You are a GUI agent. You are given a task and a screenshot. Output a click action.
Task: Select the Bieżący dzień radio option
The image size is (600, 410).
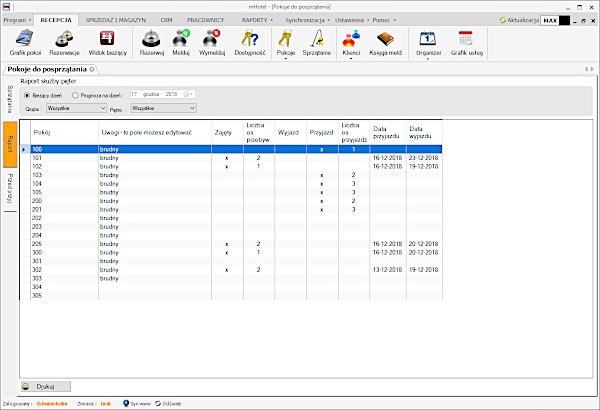click(x=27, y=94)
